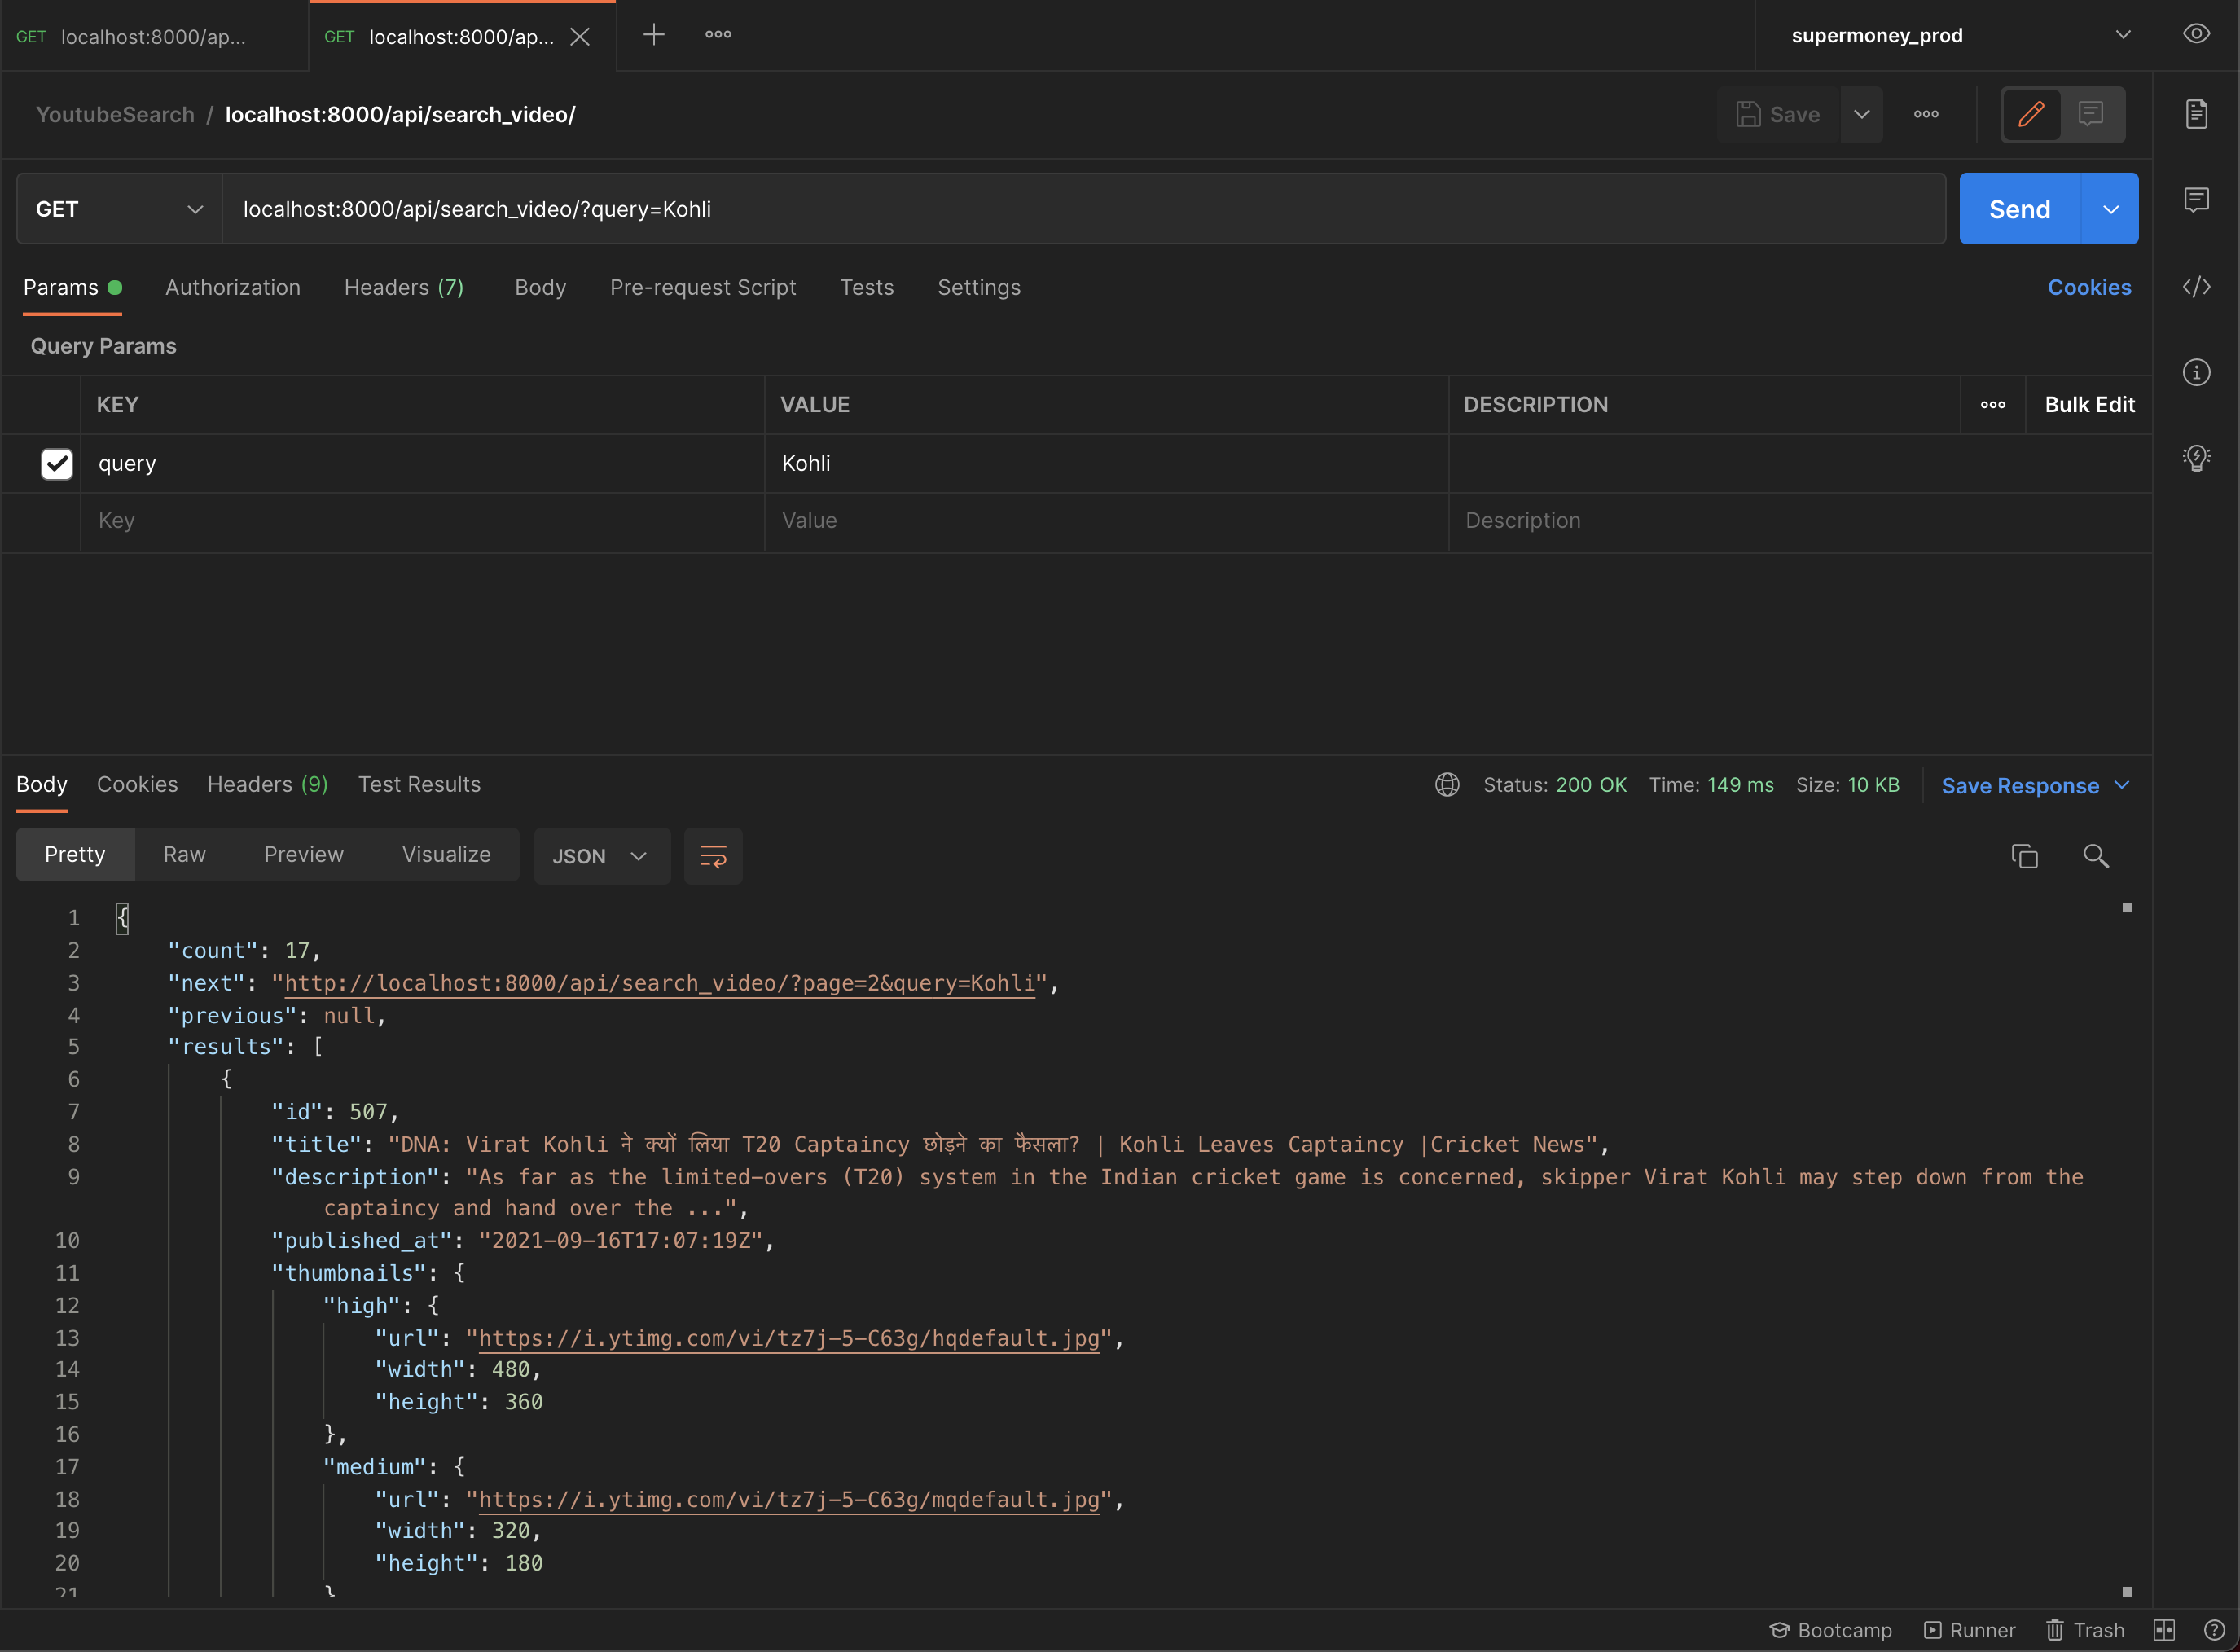Select the Raw response view tab
The width and height of the screenshot is (2240, 1652).
click(184, 855)
